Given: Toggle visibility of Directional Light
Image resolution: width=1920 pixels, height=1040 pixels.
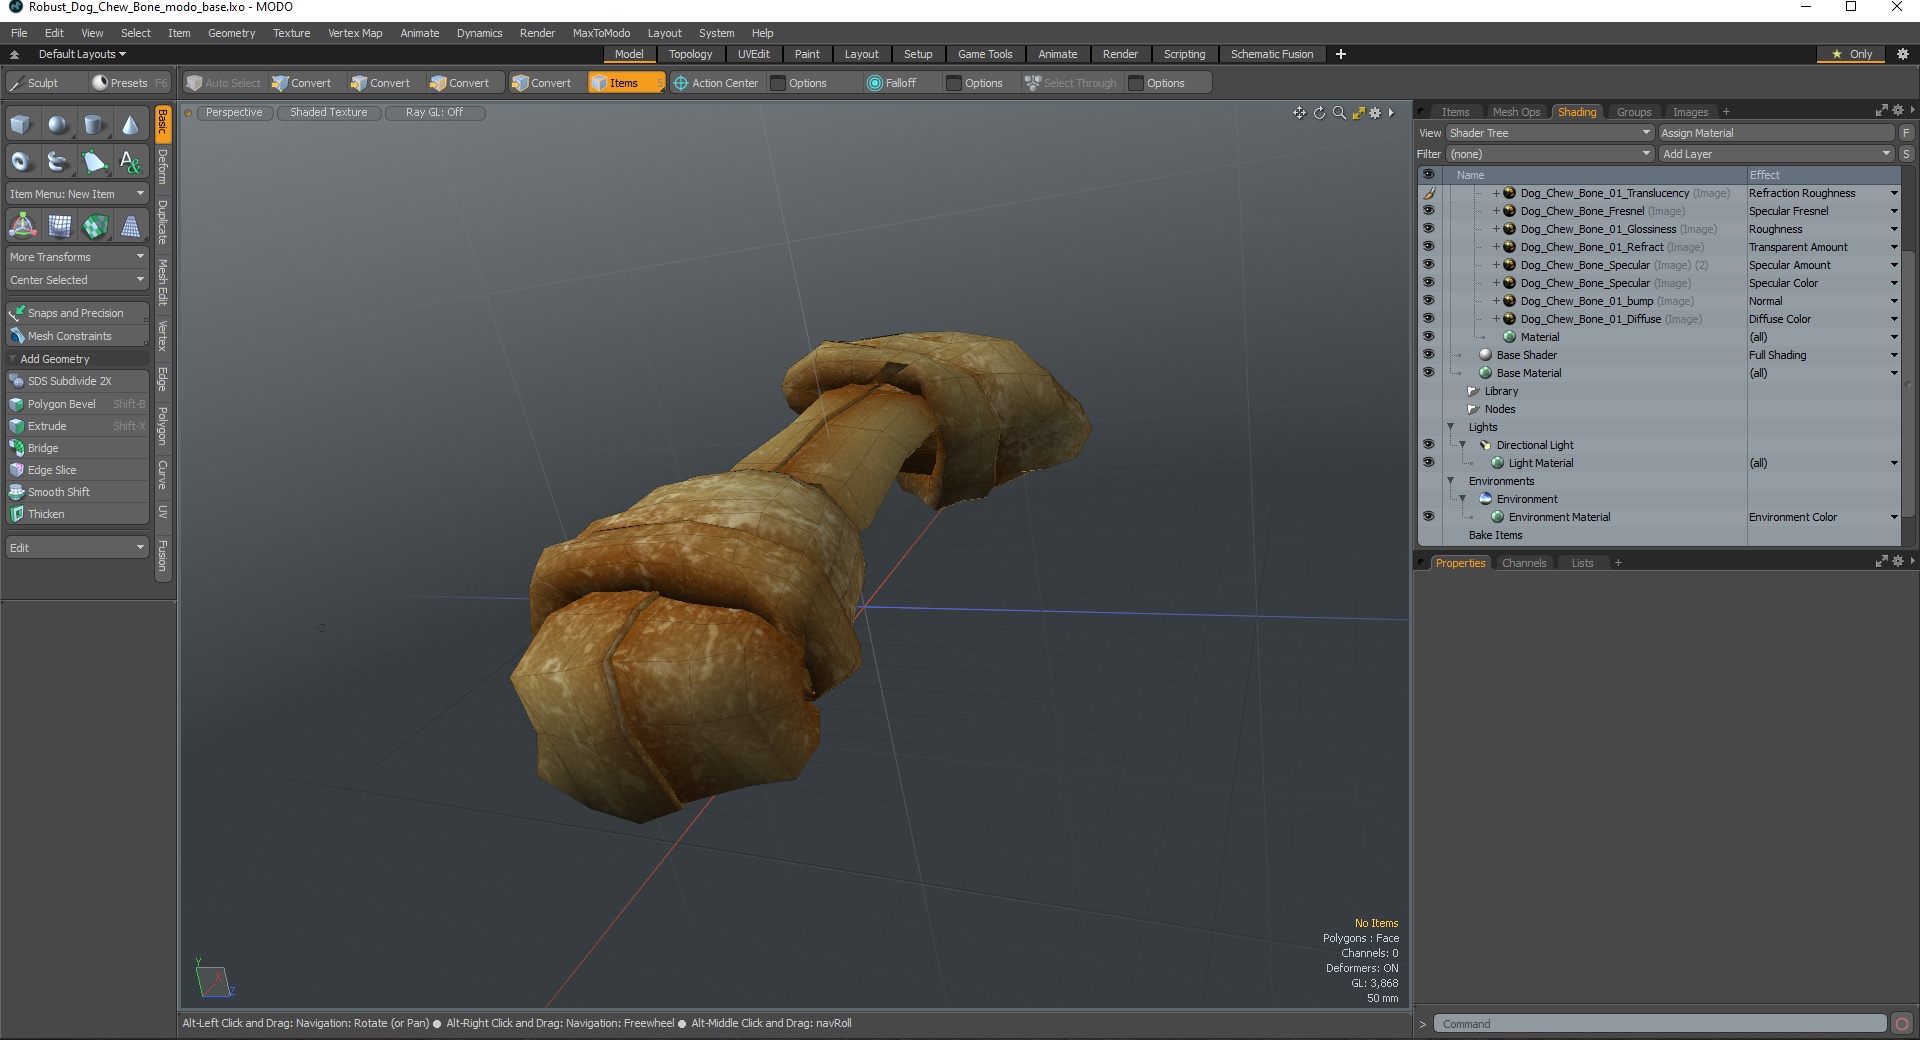Looking at the screenshot, I should pos(1428,445).
